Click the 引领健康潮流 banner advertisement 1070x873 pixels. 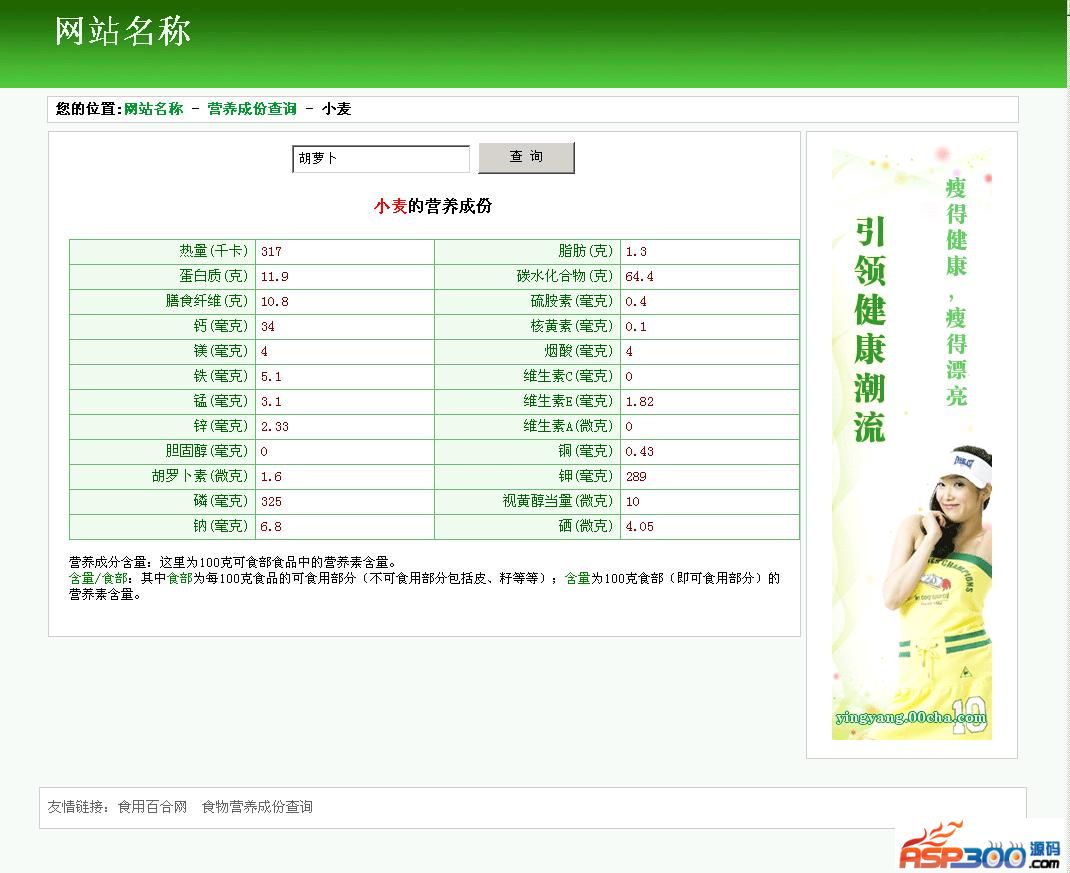point(912,445)
